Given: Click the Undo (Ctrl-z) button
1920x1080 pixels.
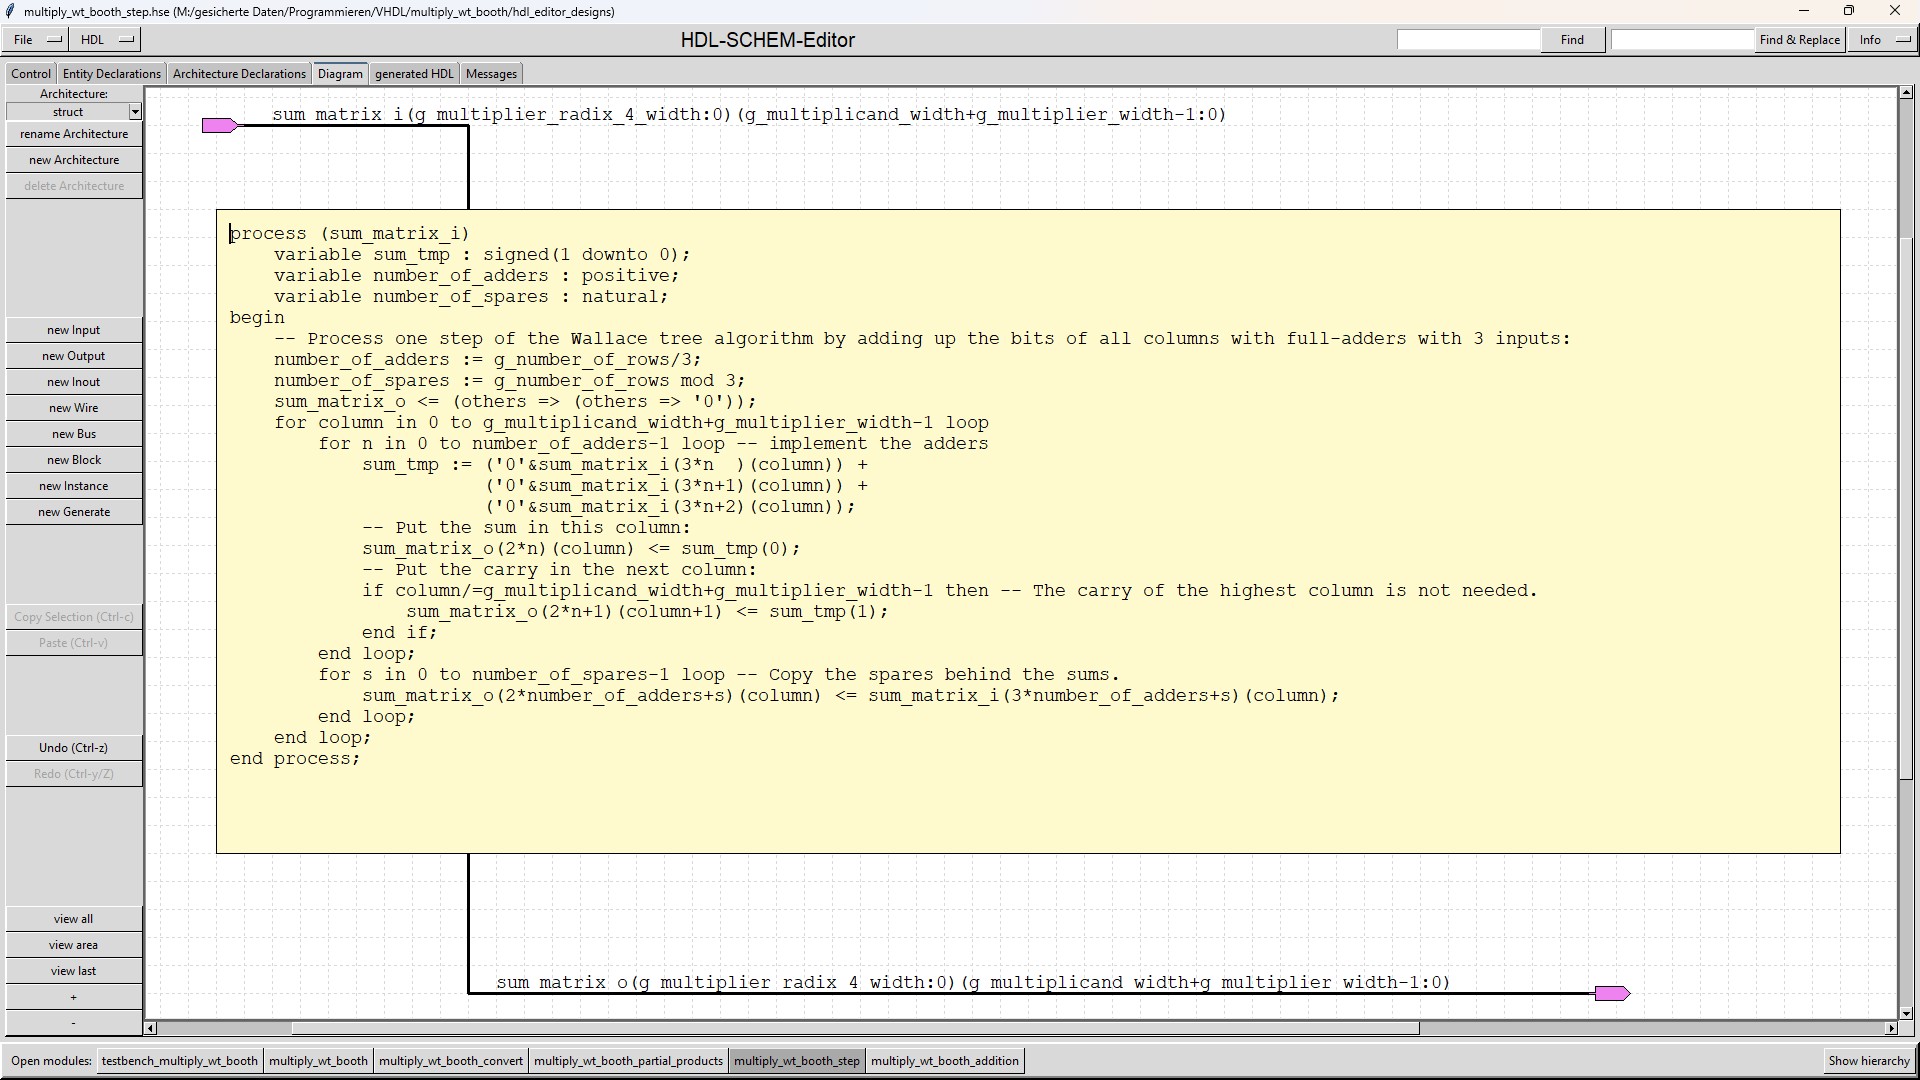Looking at the screenshot, I should (x=73, y=748).
